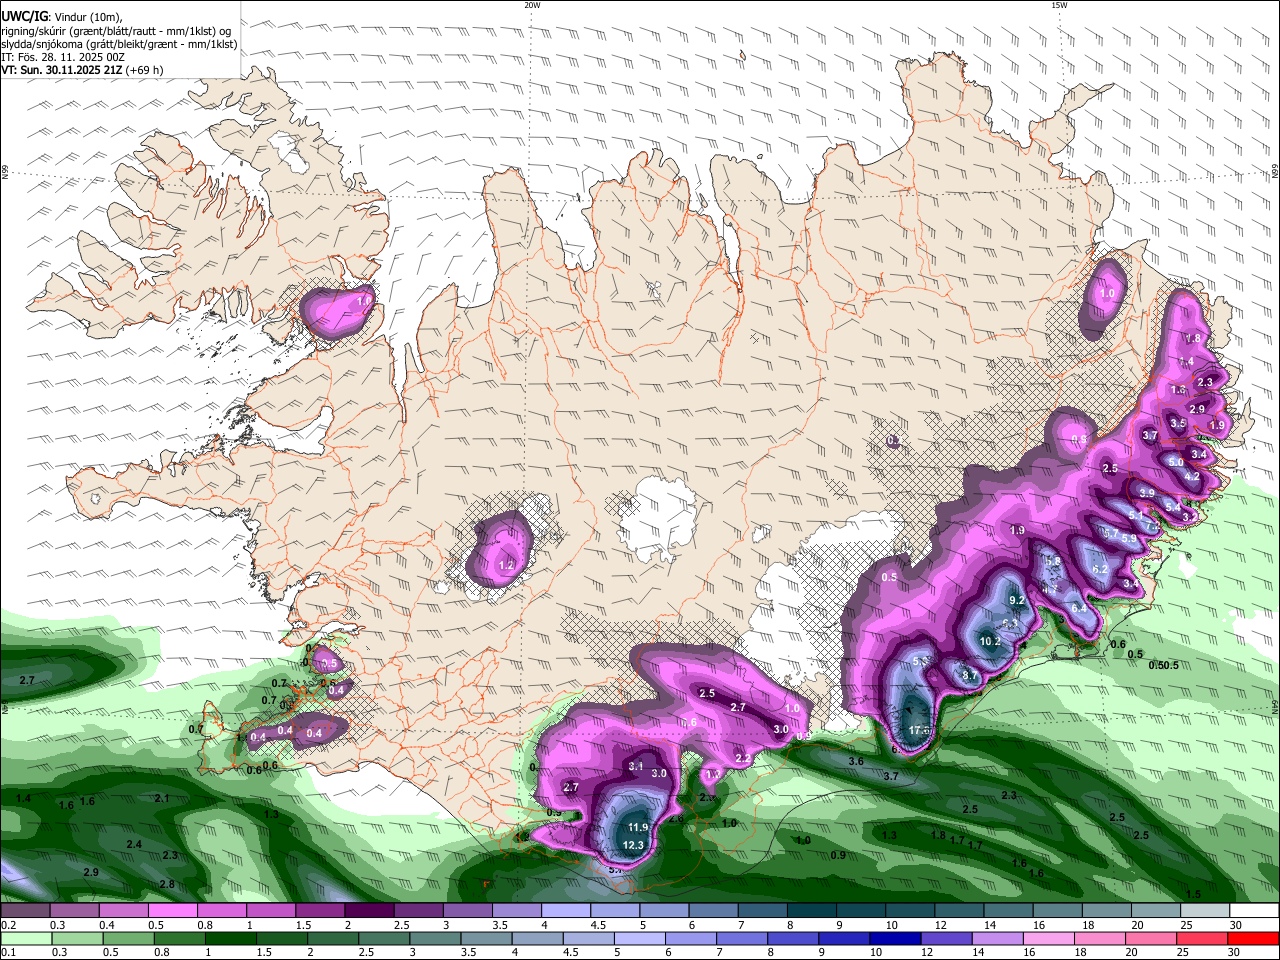Pick the very dark purple swatch labeled 2

click(x=368, y=910)
